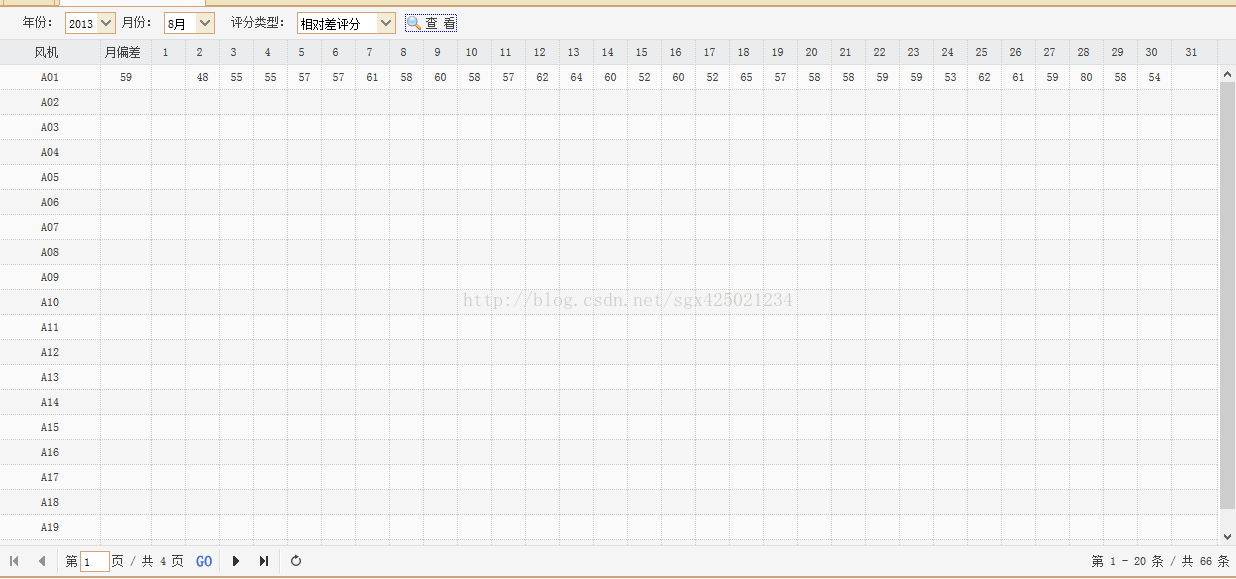Go to the first page
The width and height of the screenshot is (1236, 579).
pos(14,561)
